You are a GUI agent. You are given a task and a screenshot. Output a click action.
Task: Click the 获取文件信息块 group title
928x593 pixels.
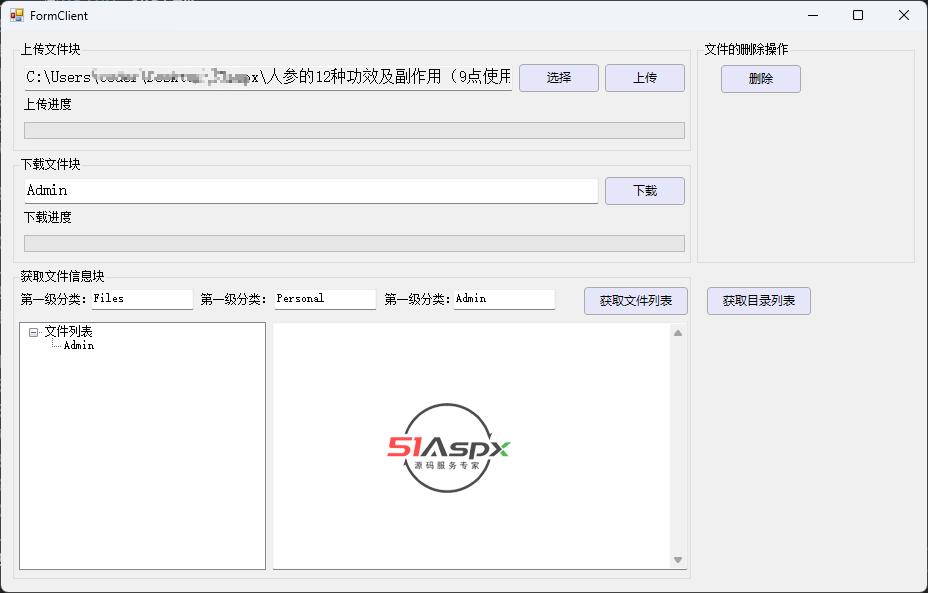(x=62, y=276)
